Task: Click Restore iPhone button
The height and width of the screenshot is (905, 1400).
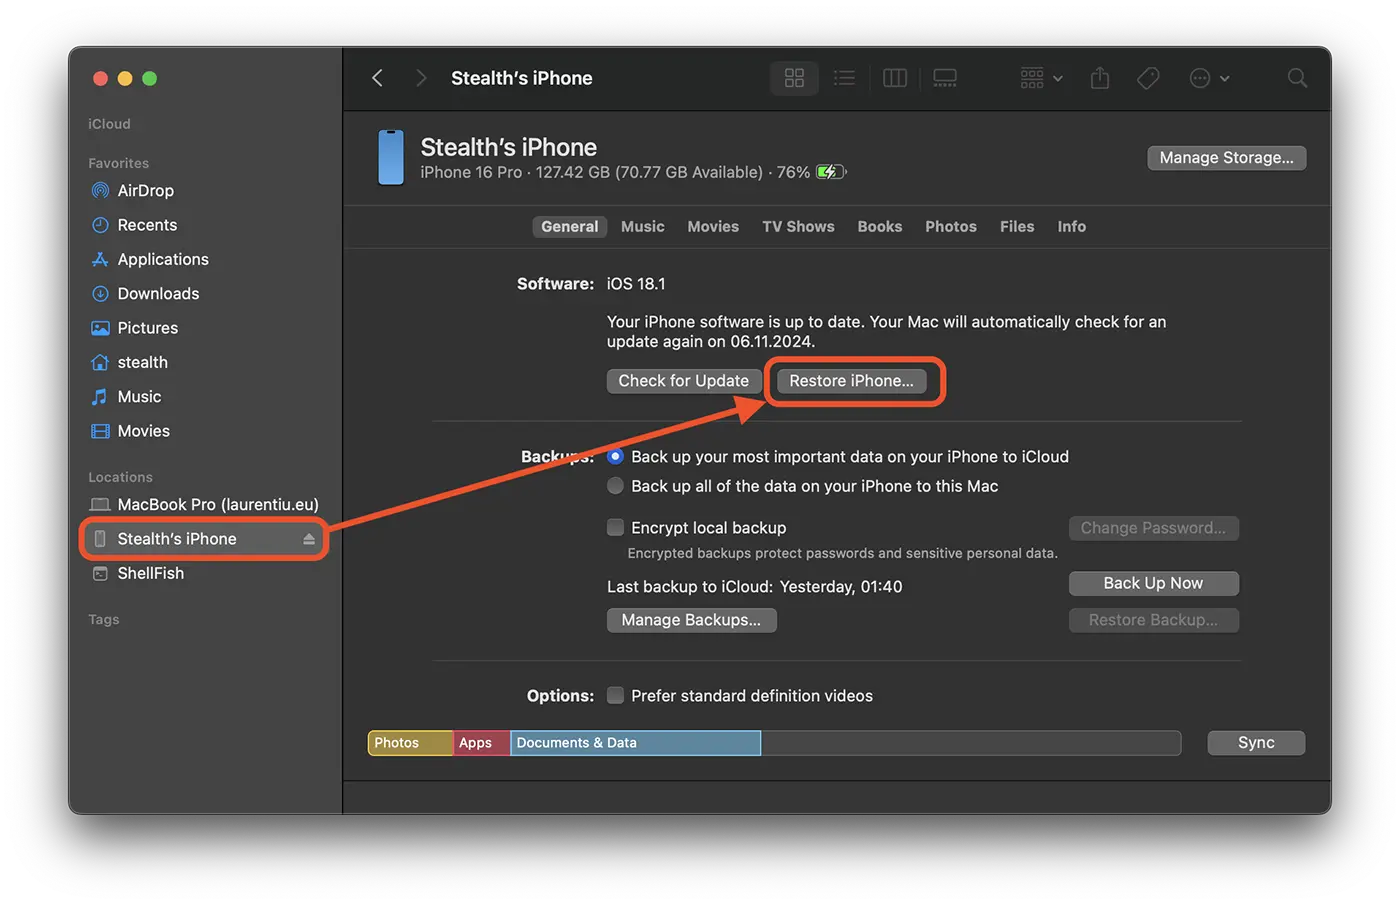Action: pyautogui.click(x=852, y=381)
